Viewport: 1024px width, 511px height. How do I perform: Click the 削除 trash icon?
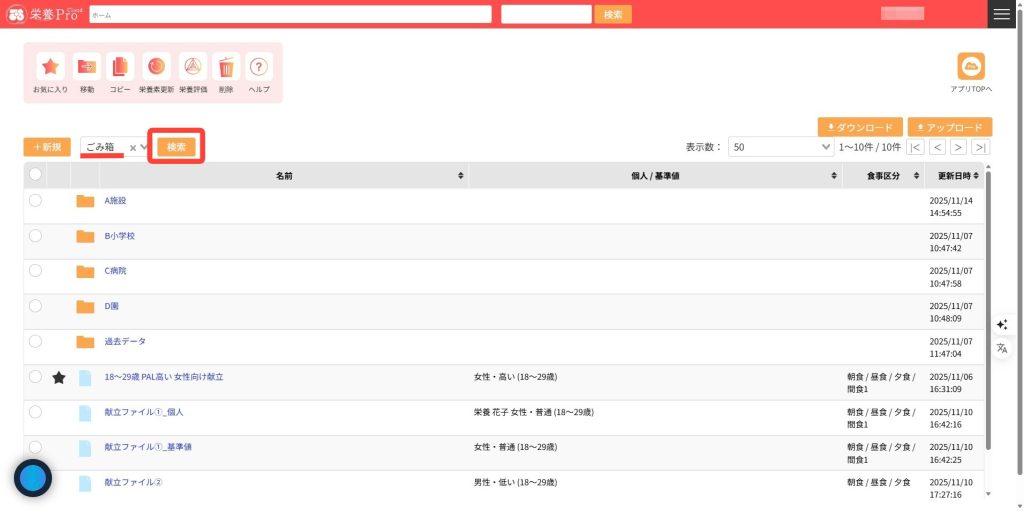coord(226,67)
